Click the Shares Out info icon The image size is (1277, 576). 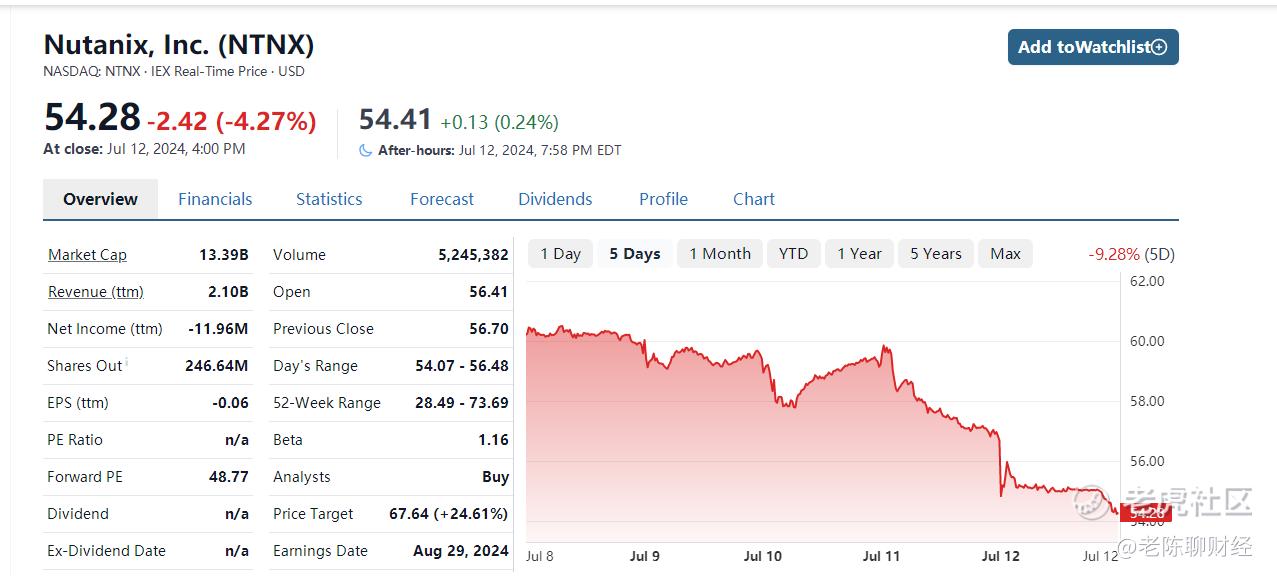coord(127,362)
